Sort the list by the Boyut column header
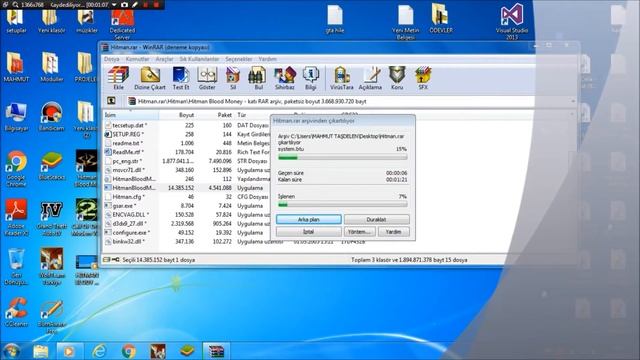 pyautogui.click(x=177, y=115)
